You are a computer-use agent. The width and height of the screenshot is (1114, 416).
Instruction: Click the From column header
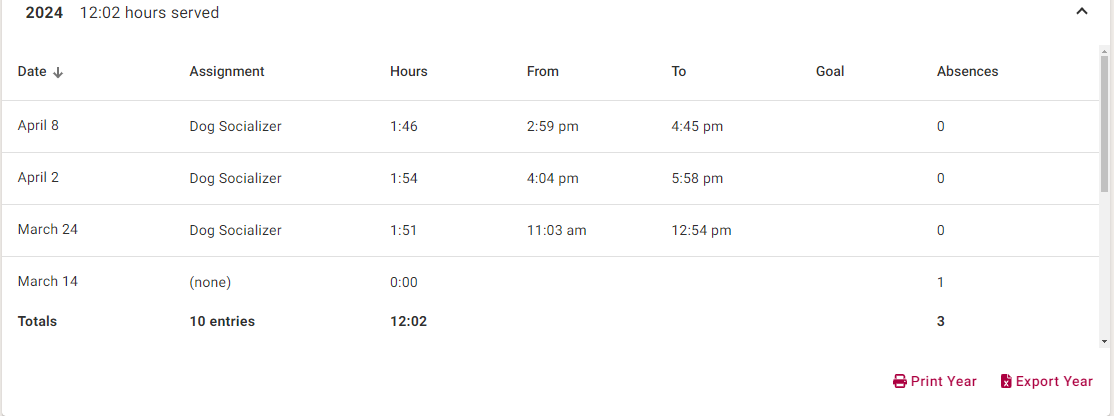(x=543, y=71)
